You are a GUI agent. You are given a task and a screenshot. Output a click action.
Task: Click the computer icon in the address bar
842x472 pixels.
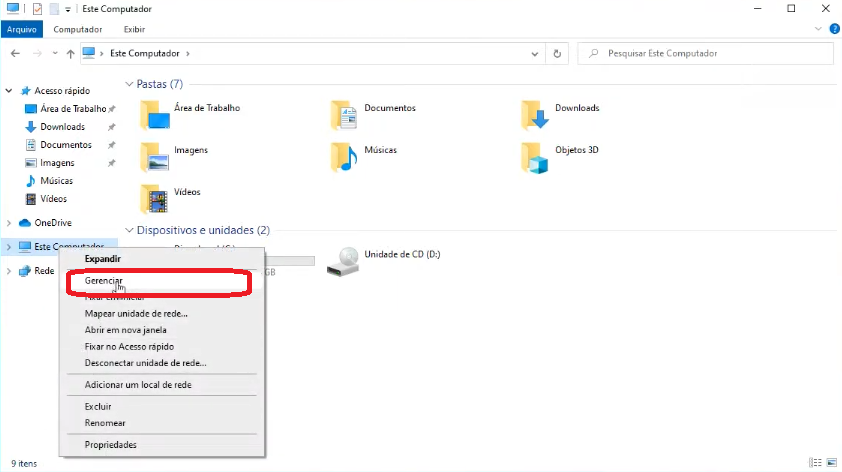[89, 53]
